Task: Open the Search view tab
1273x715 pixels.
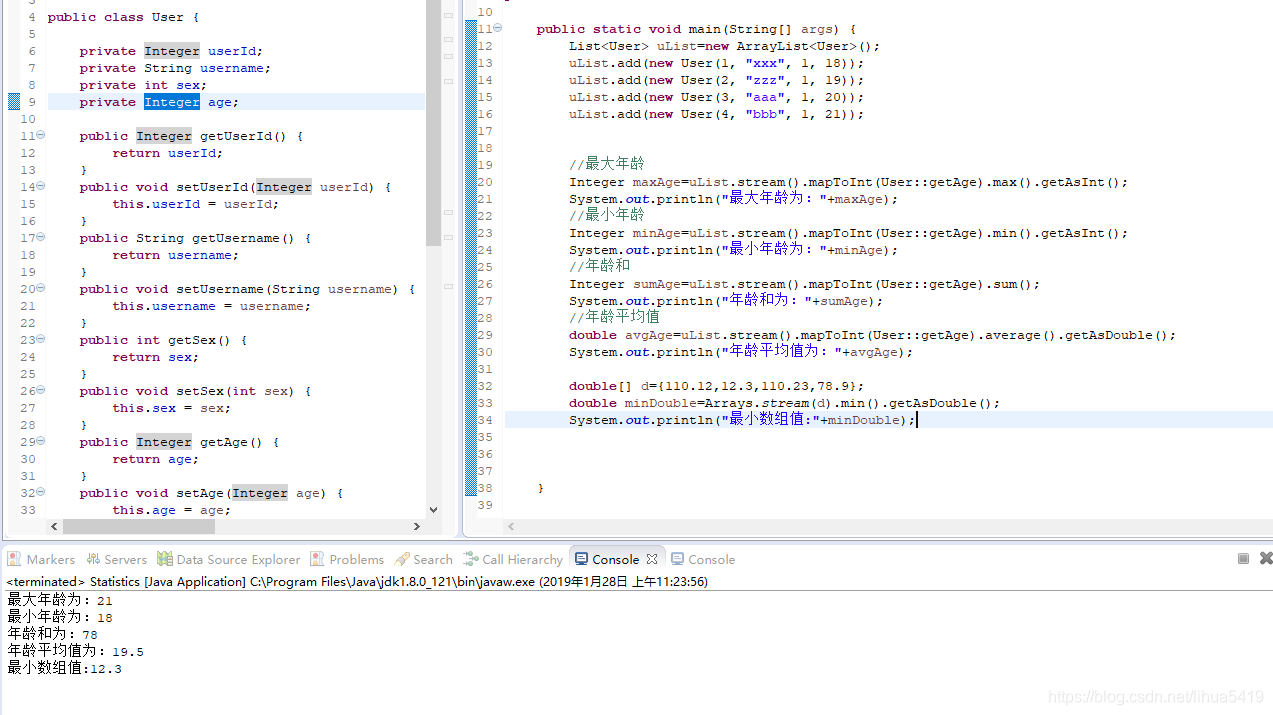Action: [423, 559]
